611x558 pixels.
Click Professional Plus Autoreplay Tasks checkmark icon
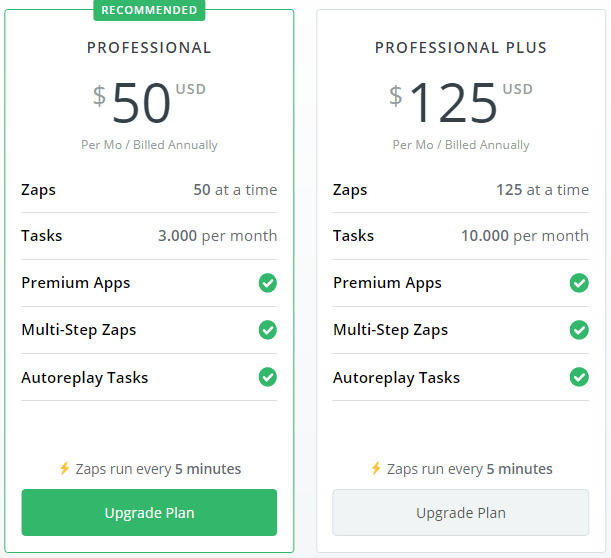coord(579,377)
